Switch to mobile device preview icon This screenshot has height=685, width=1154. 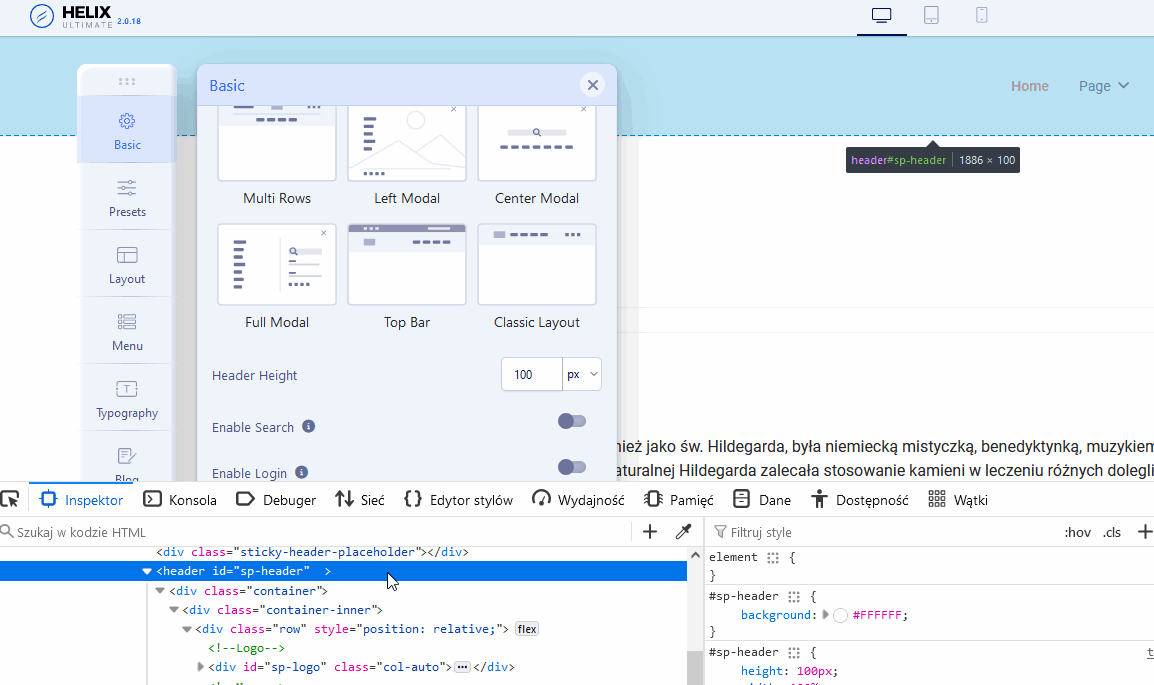click(x=981, y=15)
